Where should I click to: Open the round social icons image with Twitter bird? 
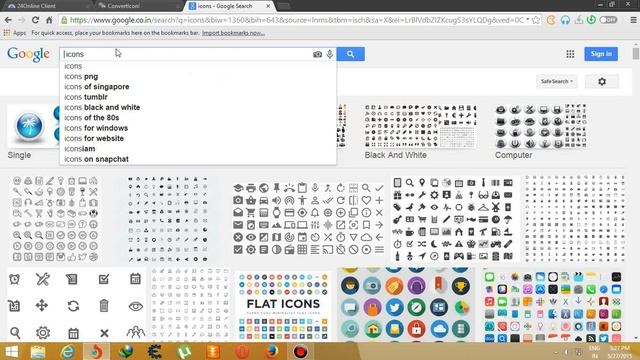tap(406, 304)
